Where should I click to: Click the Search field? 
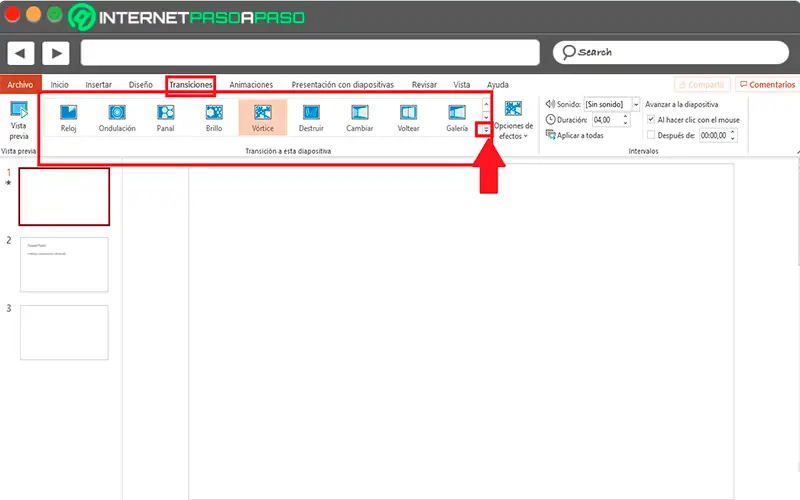click(x=671, y=53)
